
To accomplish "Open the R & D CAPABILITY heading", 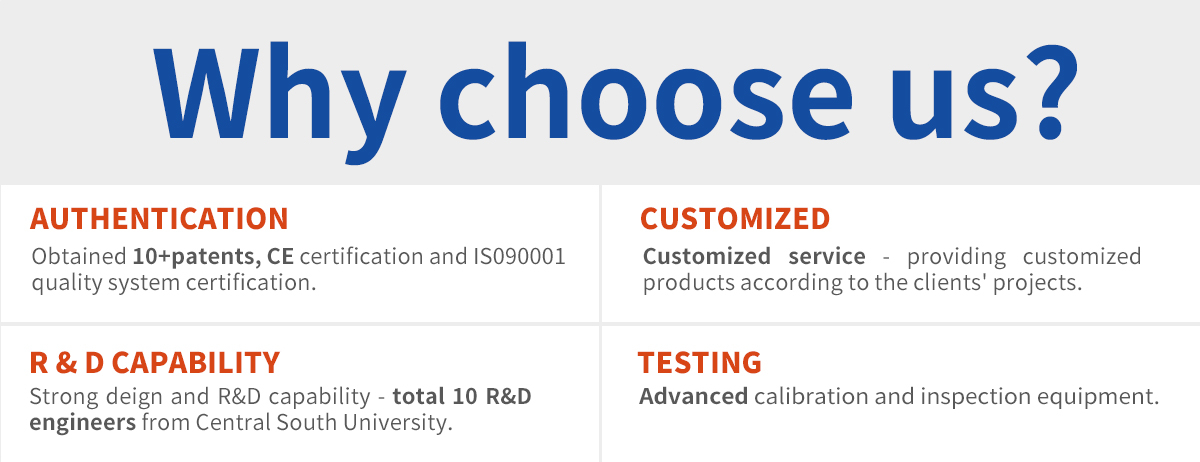I will click(x=155, y=362).
